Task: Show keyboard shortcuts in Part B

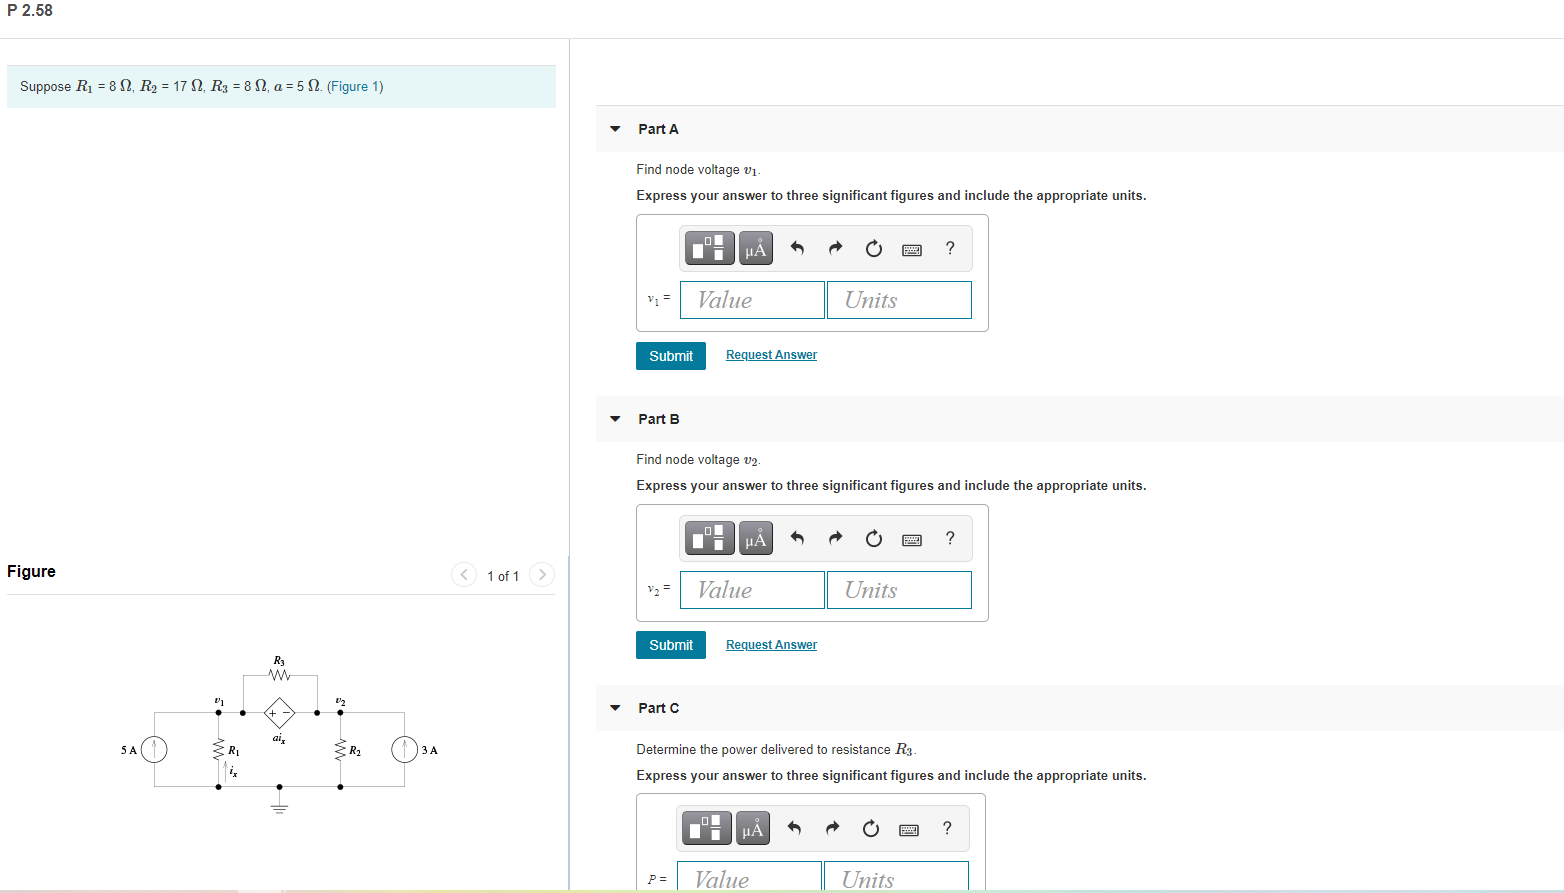Action: [912, 539]
